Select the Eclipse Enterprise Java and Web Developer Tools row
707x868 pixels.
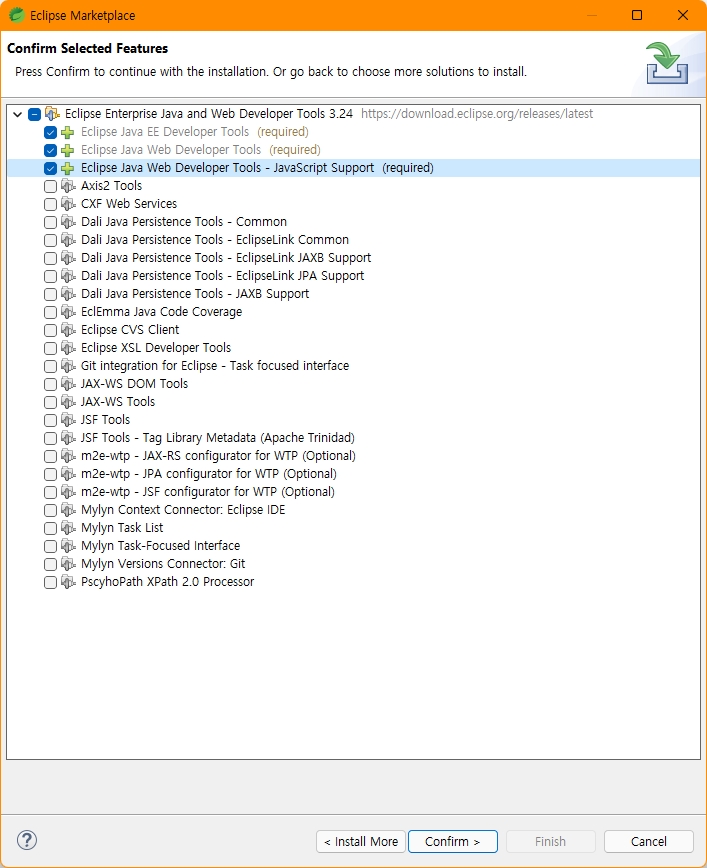(x=354, y=114)
